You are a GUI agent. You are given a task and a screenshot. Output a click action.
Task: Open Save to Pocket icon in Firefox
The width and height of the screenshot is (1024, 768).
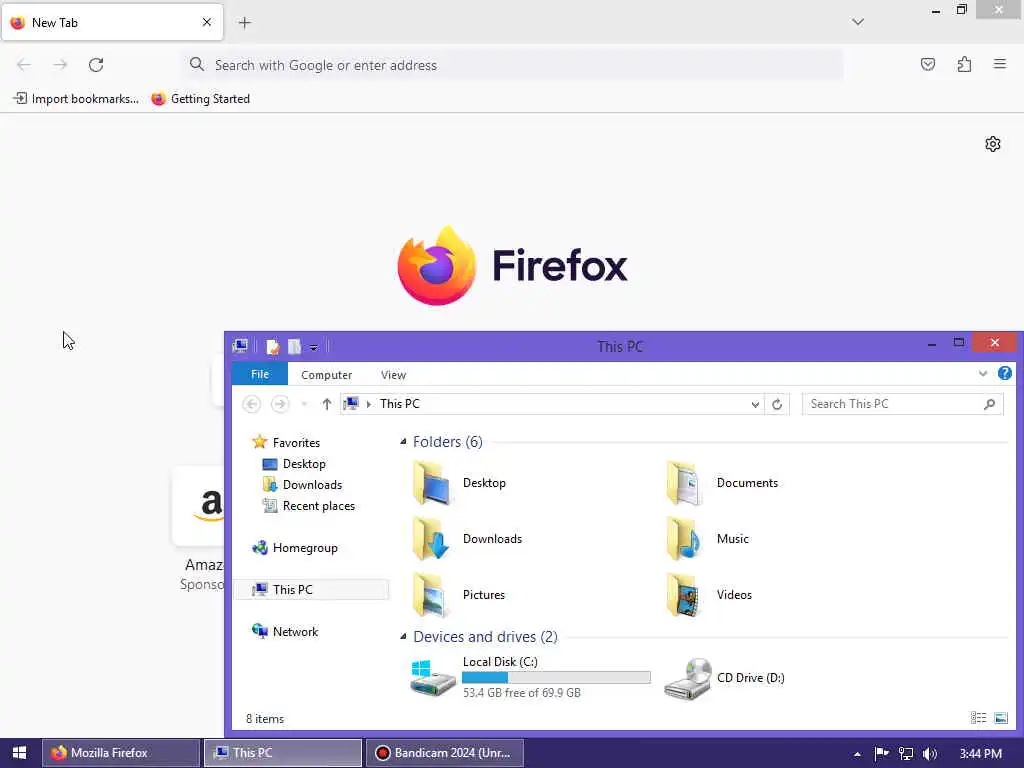927,64
